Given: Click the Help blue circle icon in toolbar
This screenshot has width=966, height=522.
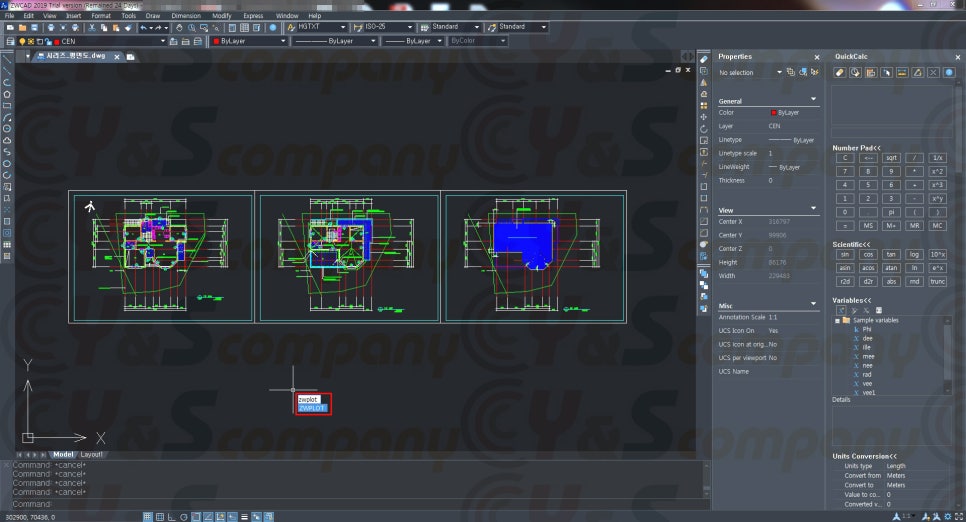Looking at the screenshot, I should click(x=273, y=28).
